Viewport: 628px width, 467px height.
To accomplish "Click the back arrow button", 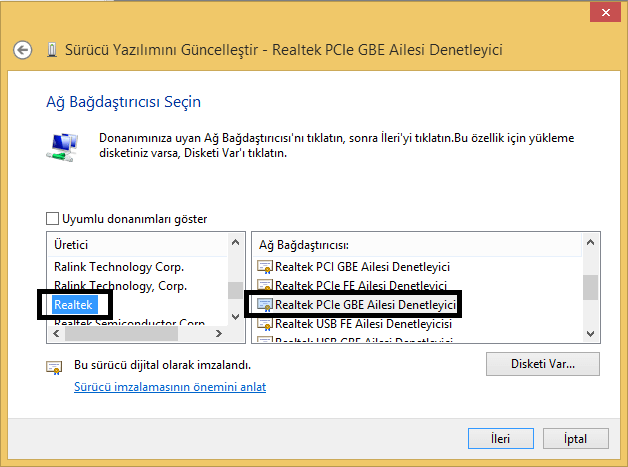I will click(x=23, y=50).
